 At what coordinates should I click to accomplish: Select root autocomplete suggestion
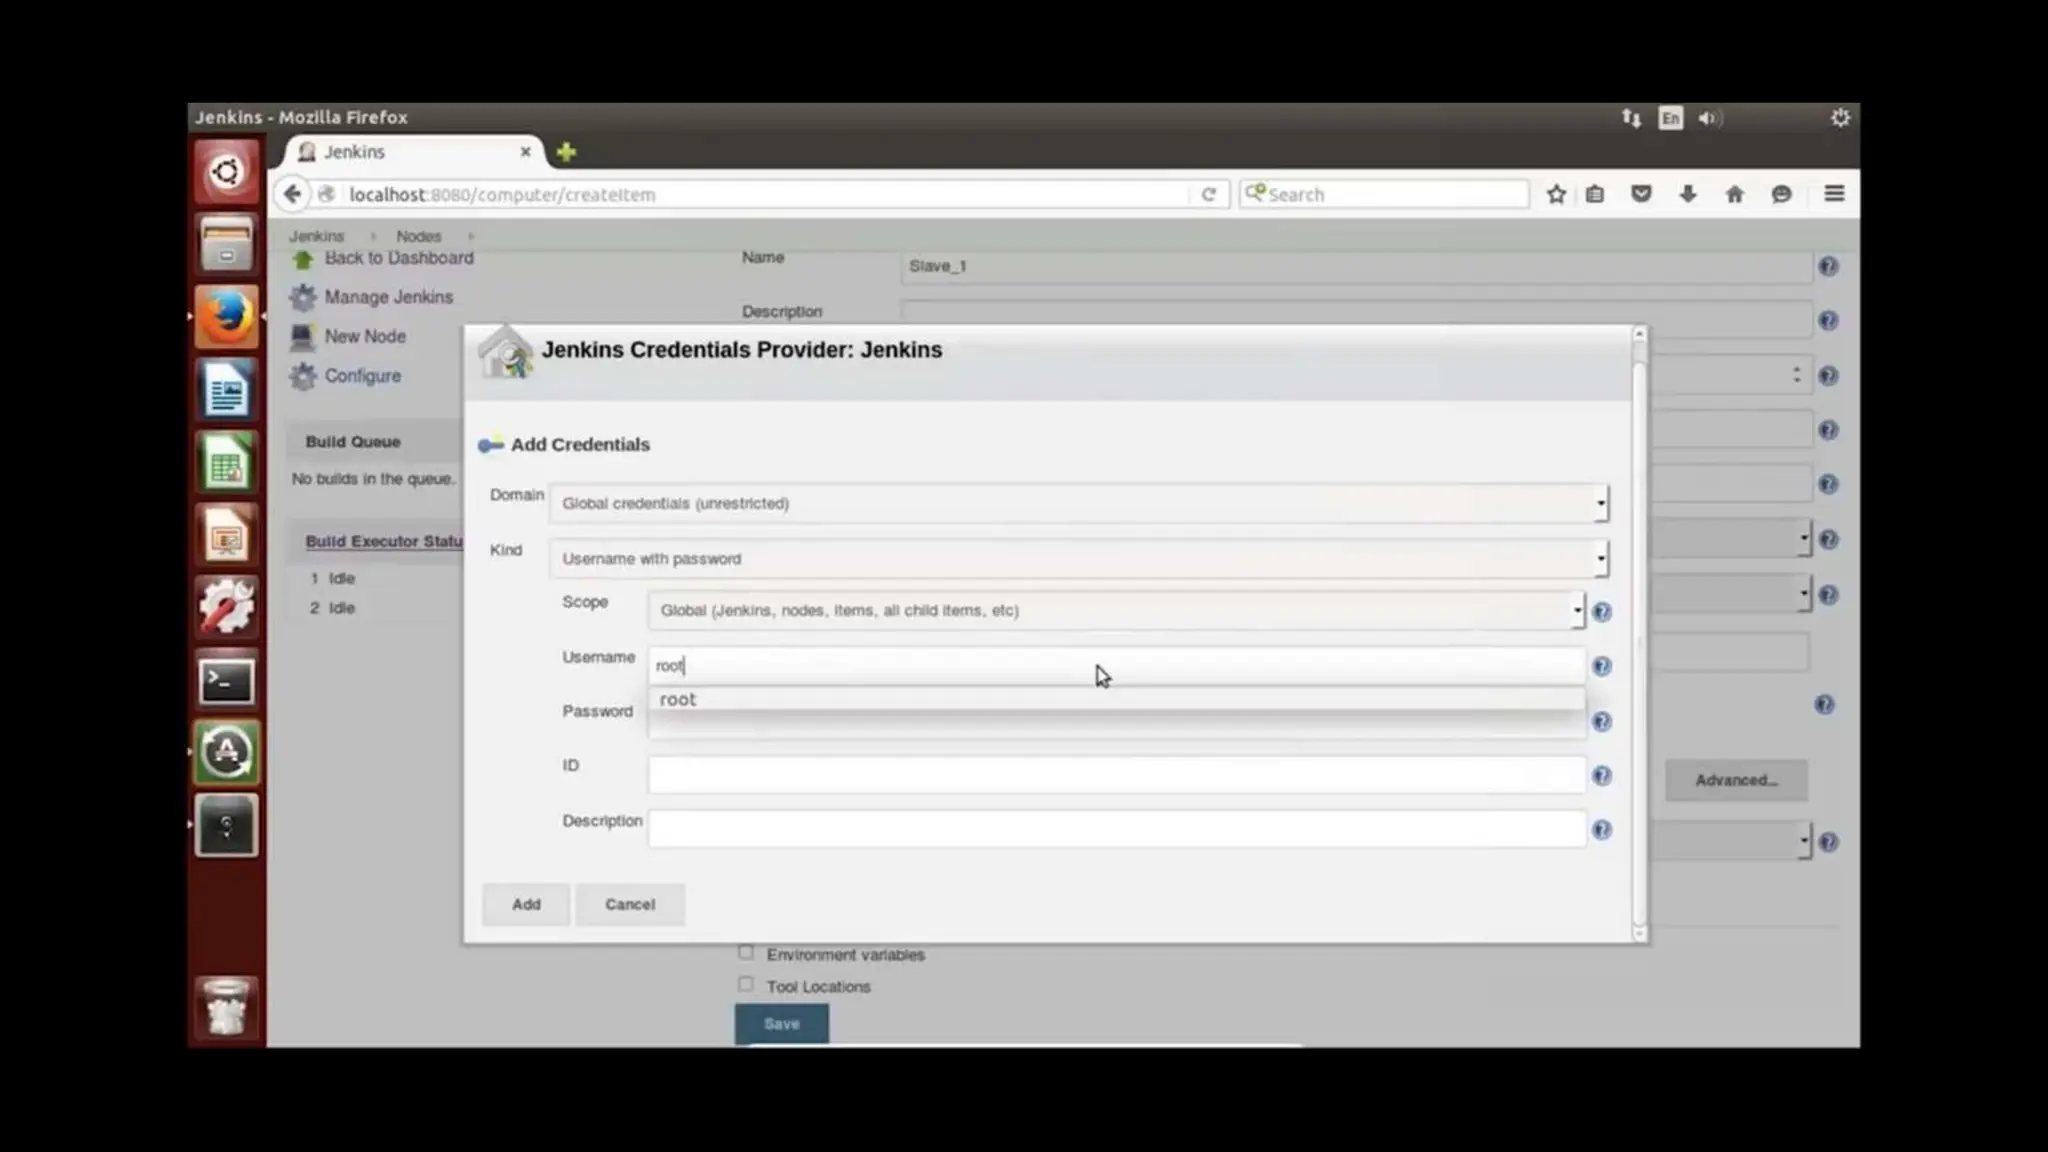(x=1116, y=699)
